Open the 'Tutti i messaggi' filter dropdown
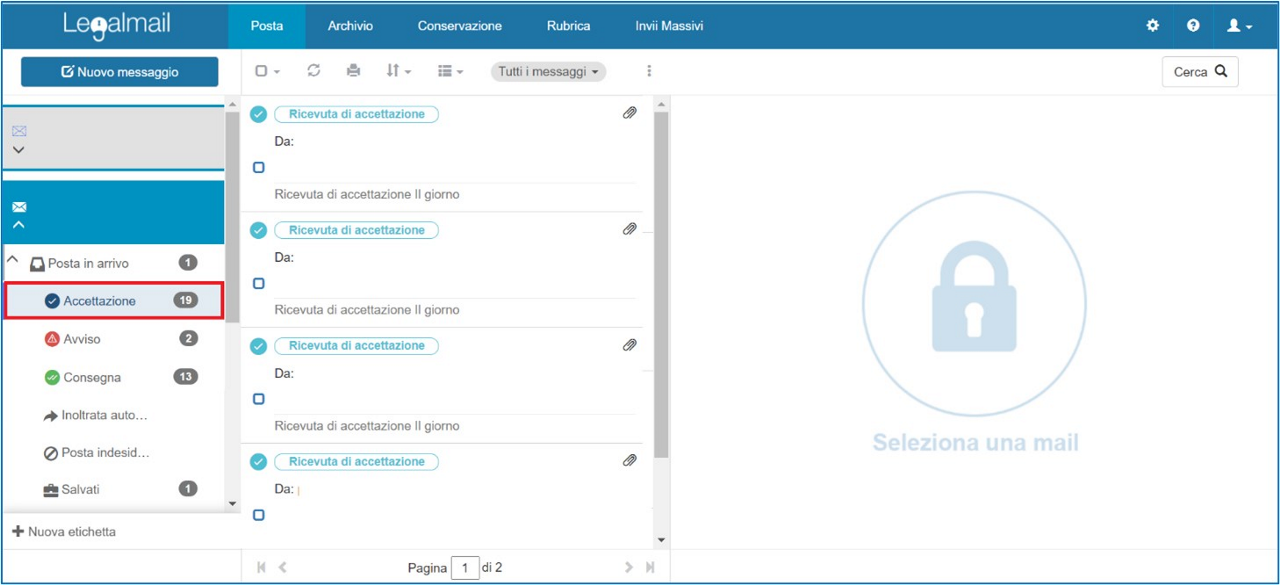The height and width of the screenshot is (585, 1280). (x=548, y=71)
